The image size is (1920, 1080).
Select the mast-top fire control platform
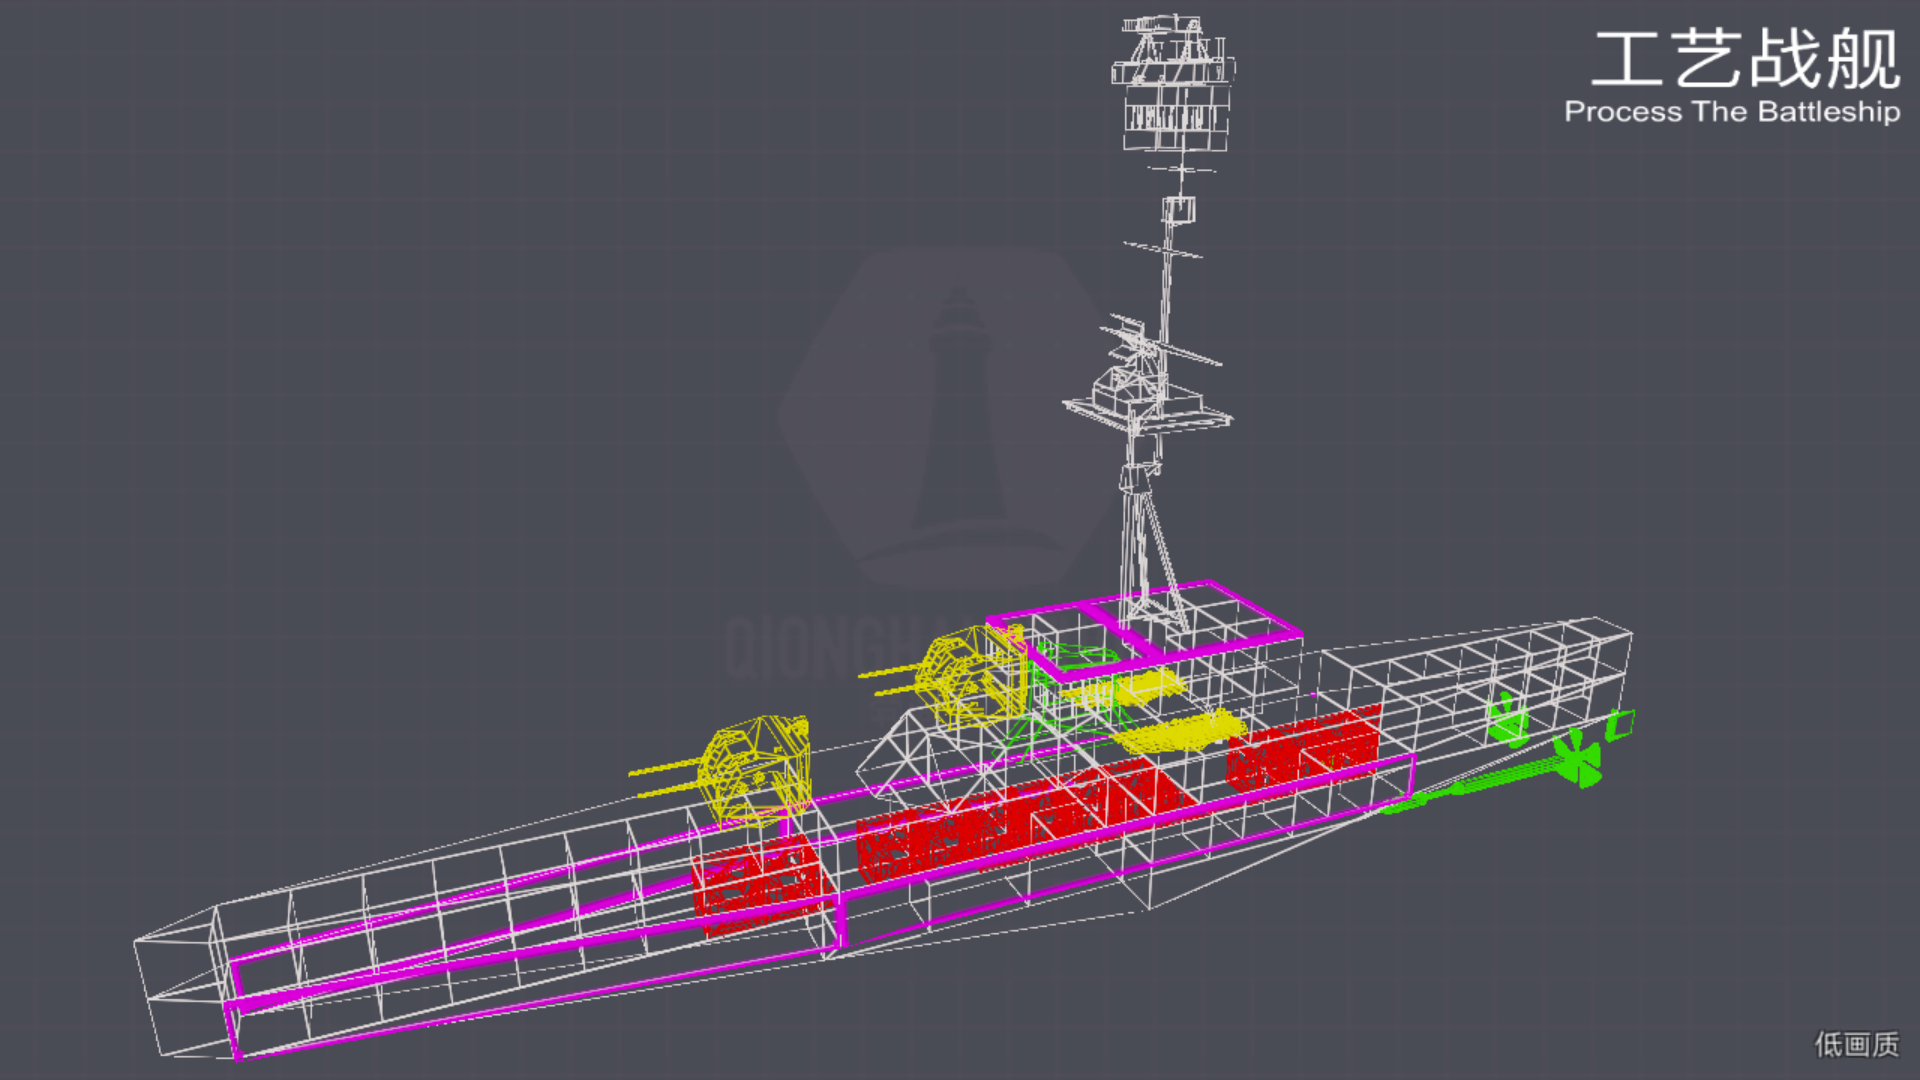pos(1174,83)
